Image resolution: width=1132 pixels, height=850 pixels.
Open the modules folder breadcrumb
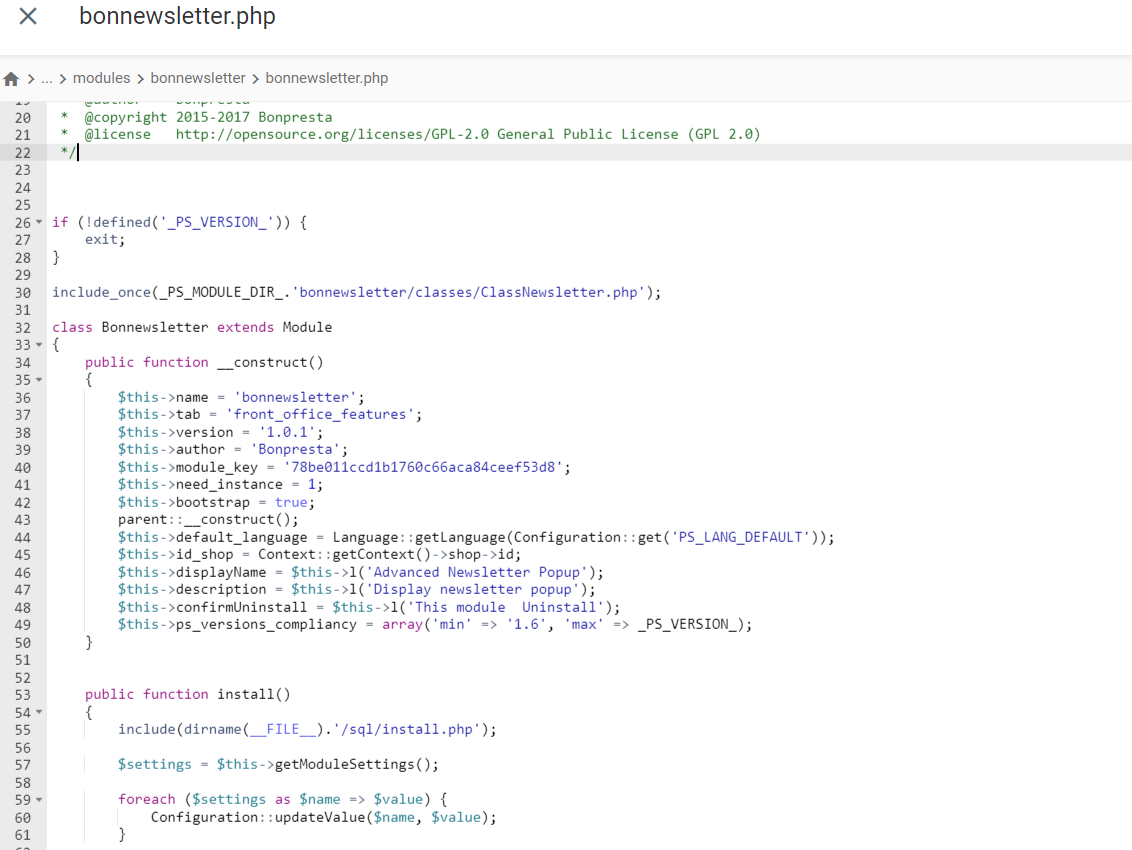(x=102, y=78)
